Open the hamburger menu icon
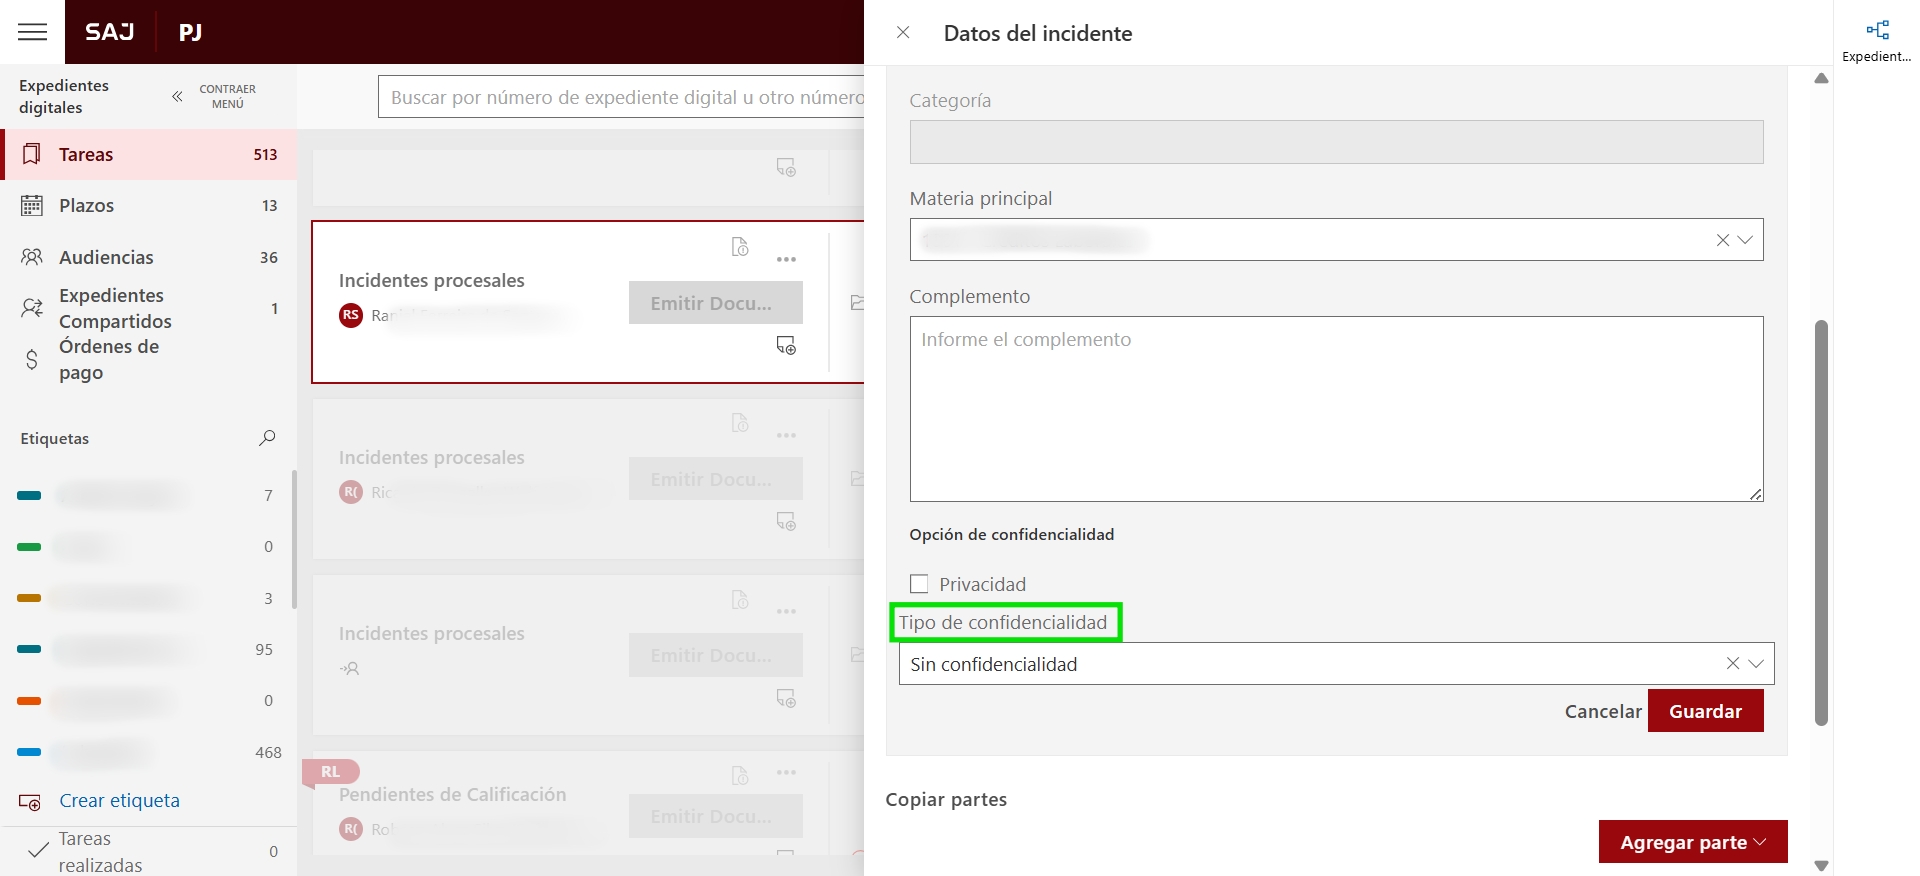The height and width of the screenshot is (876, 1920). pyautogui.click(x=33, y=32)
